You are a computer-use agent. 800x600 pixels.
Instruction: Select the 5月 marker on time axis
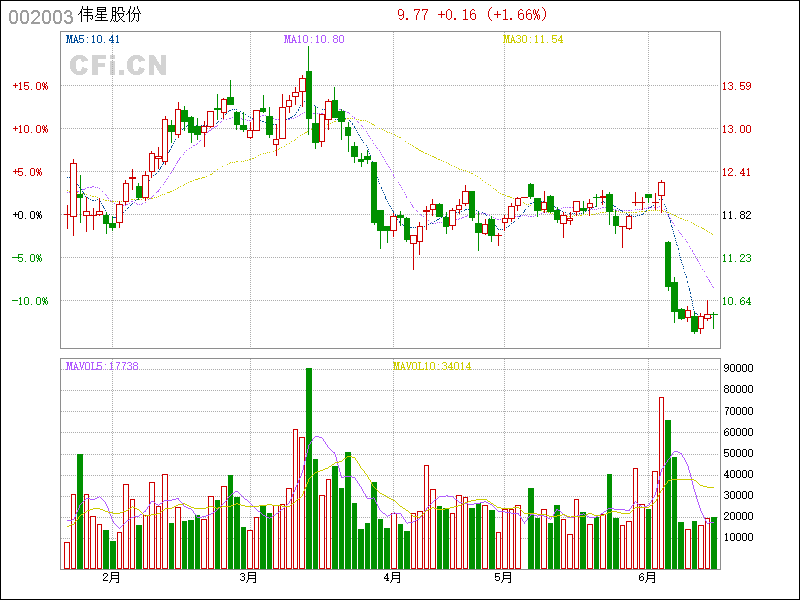point(503,577)
